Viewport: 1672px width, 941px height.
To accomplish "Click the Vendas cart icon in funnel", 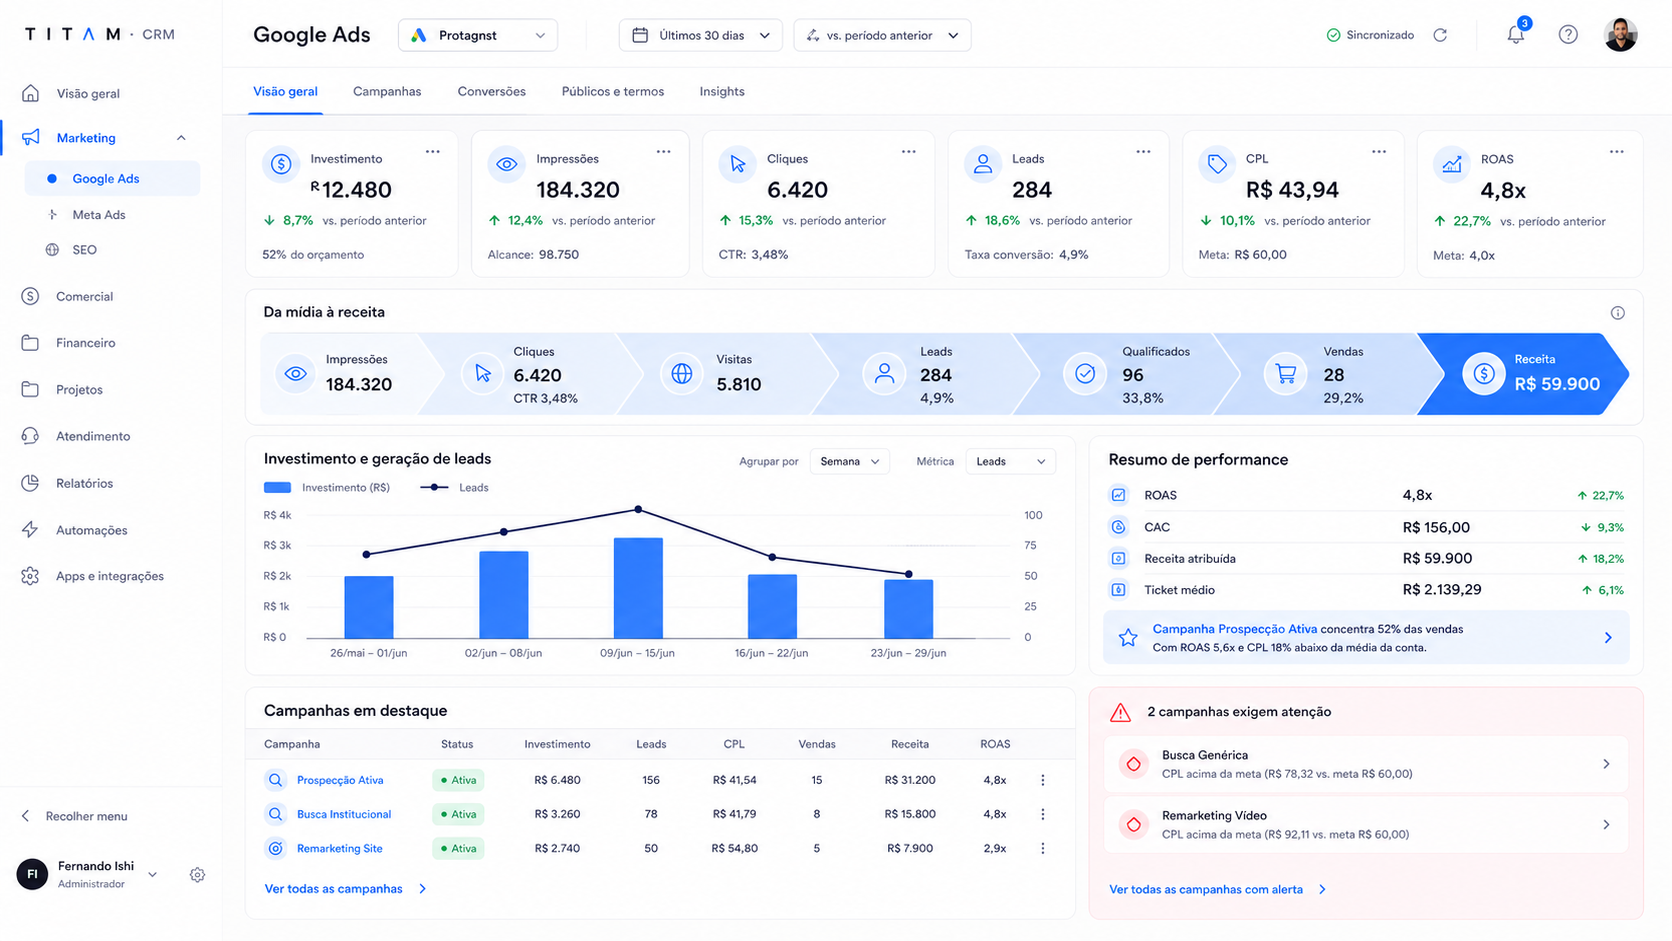I will [1285, 374].
